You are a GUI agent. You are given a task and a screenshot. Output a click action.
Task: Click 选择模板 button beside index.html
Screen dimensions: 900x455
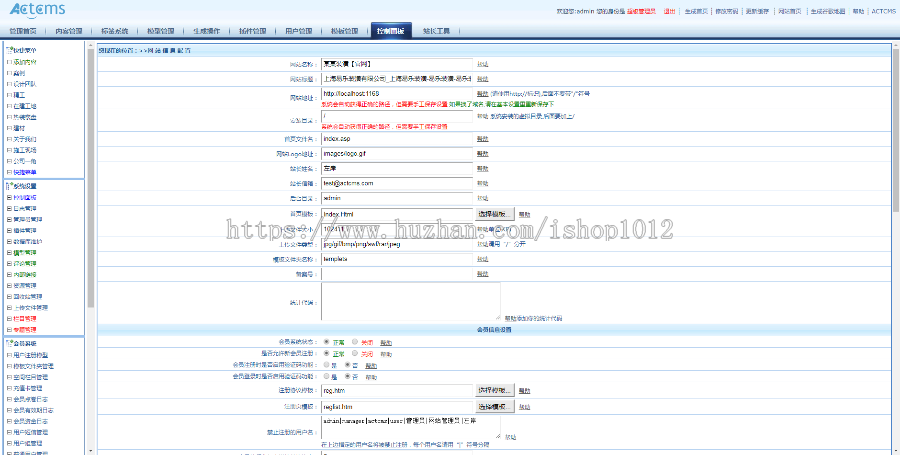coord(495,214)
